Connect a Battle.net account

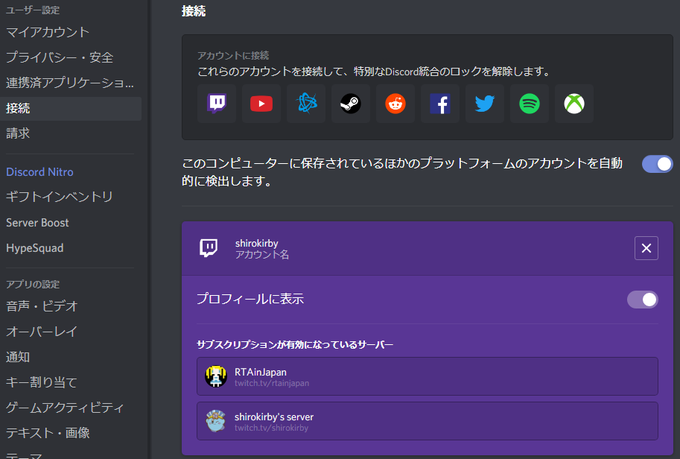pyautogui.click(x=306, y=104)
